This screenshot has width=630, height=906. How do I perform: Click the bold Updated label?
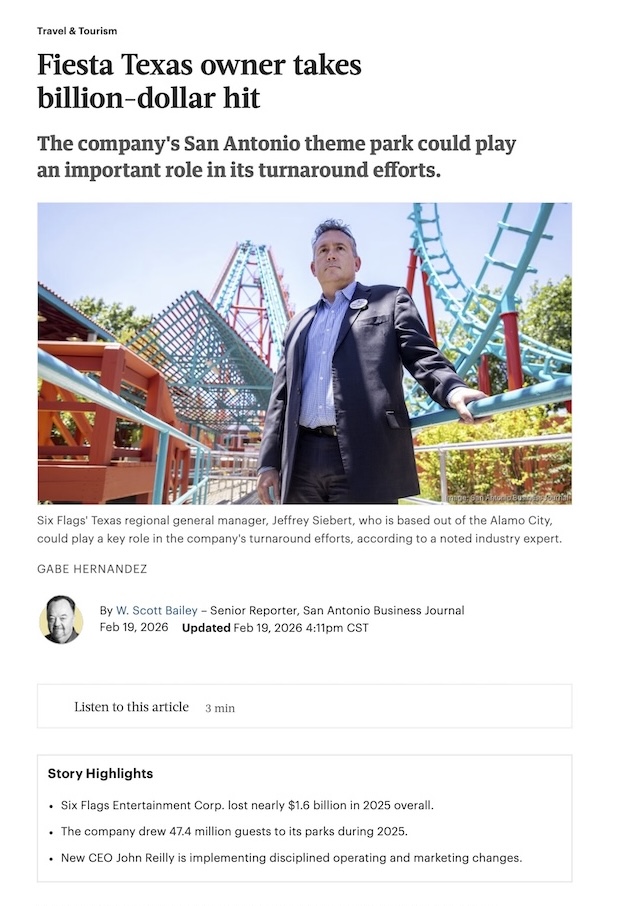[206, 628]
